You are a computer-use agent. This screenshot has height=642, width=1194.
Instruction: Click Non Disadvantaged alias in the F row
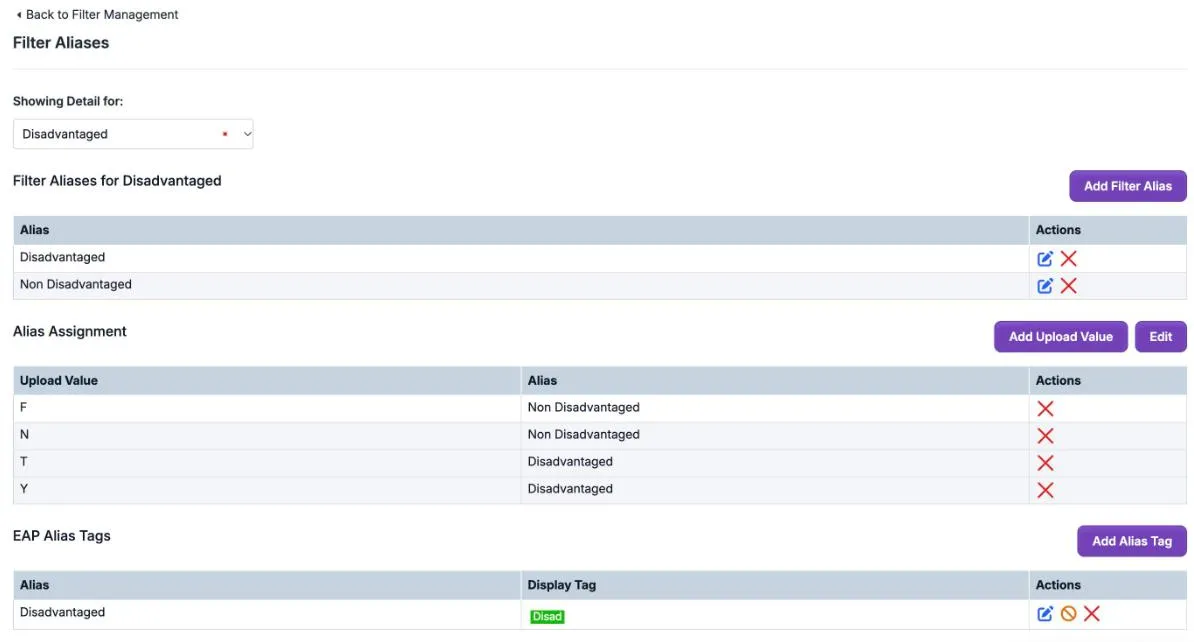pos(583,407)
